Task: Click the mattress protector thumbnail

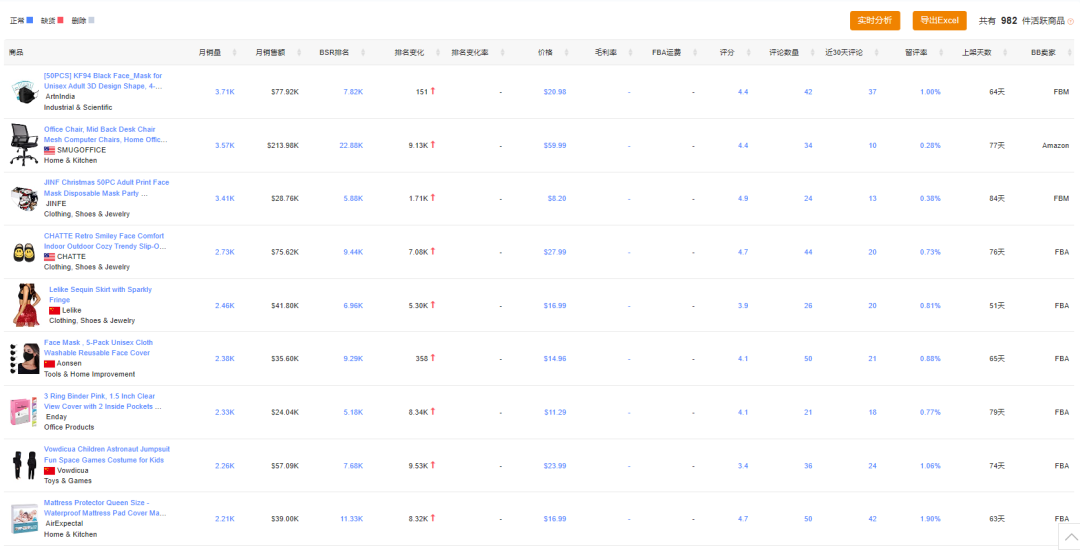Action: click(x=24, y=519)
